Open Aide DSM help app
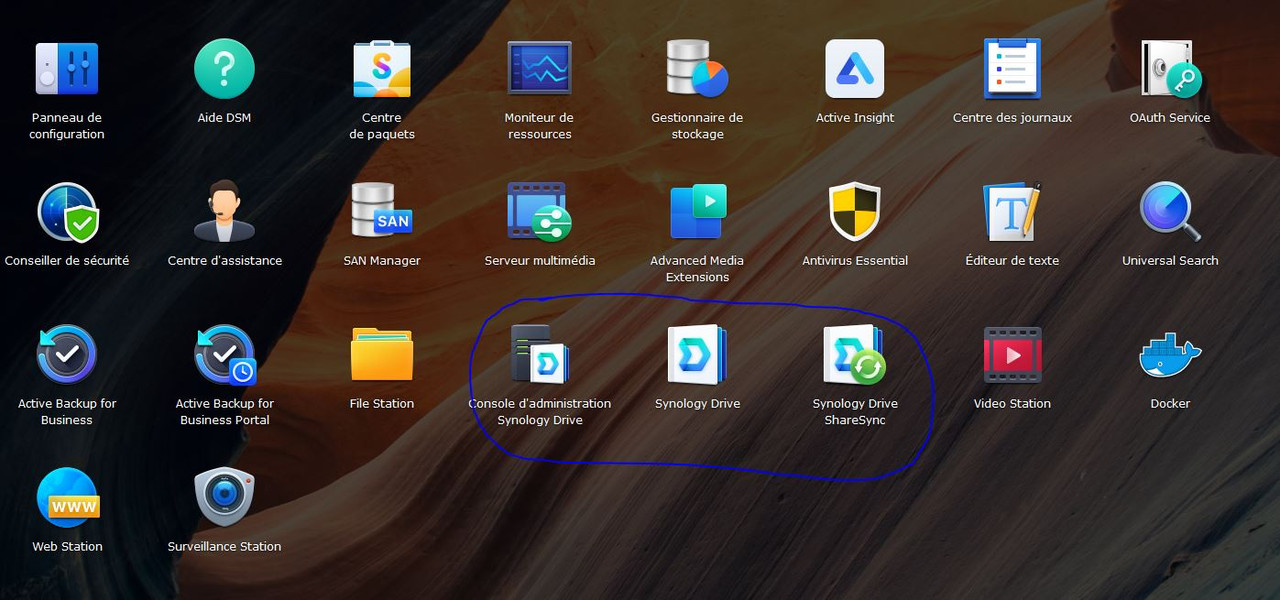 tap(224, 69)
